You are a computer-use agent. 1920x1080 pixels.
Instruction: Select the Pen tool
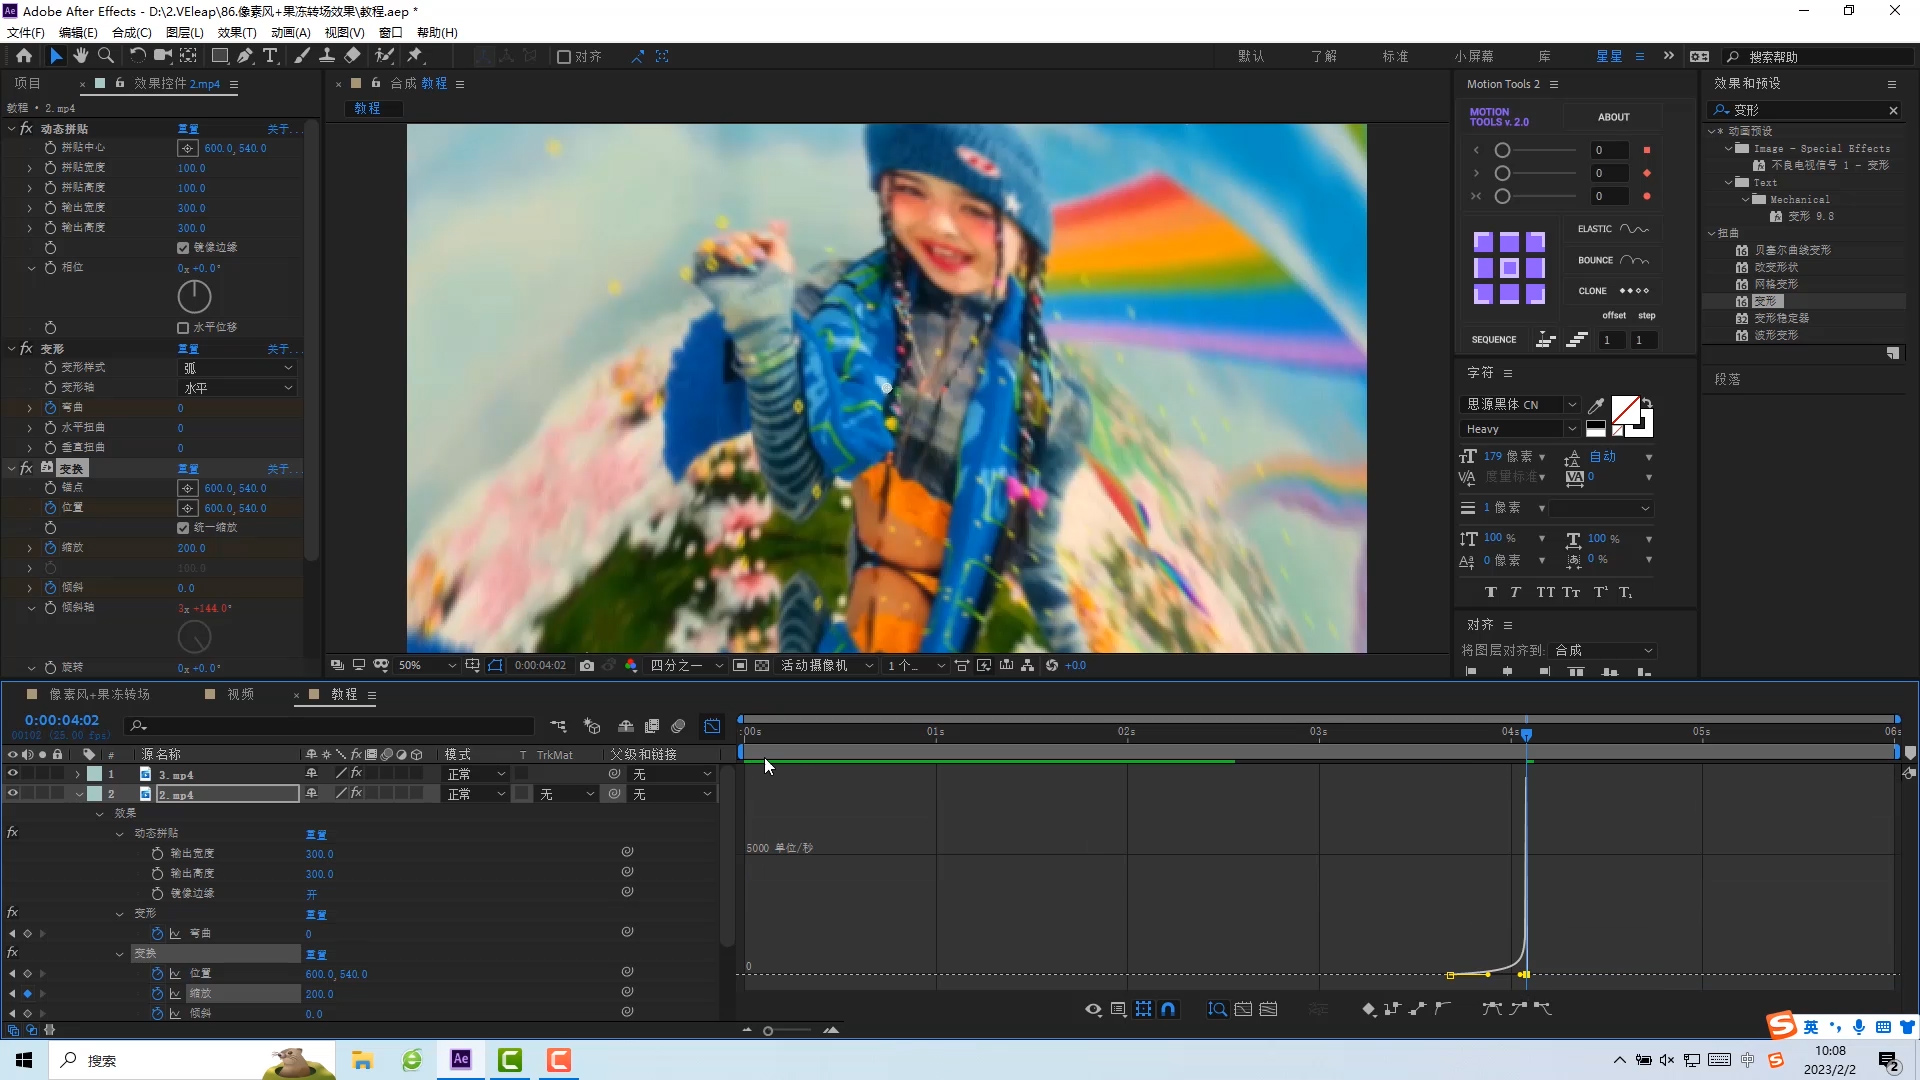[245, 56]
